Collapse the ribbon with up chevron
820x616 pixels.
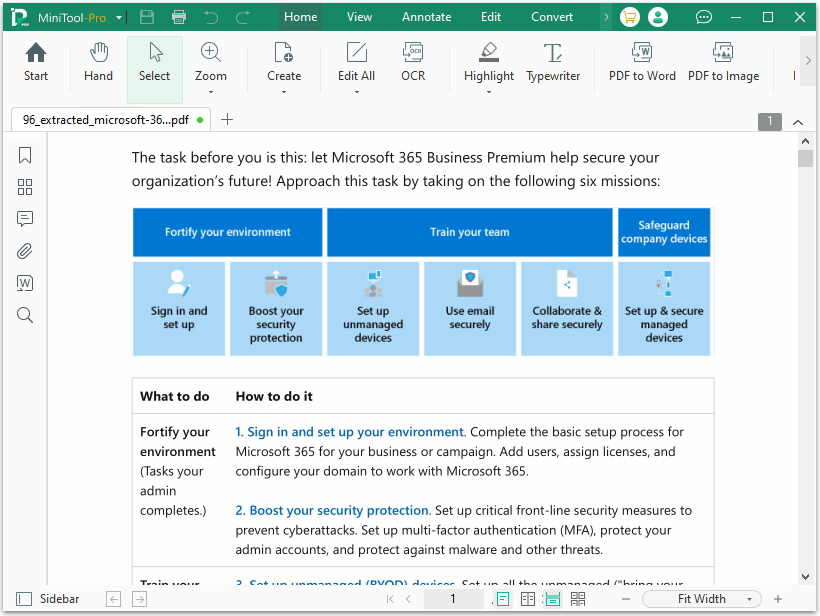[798, 122]
